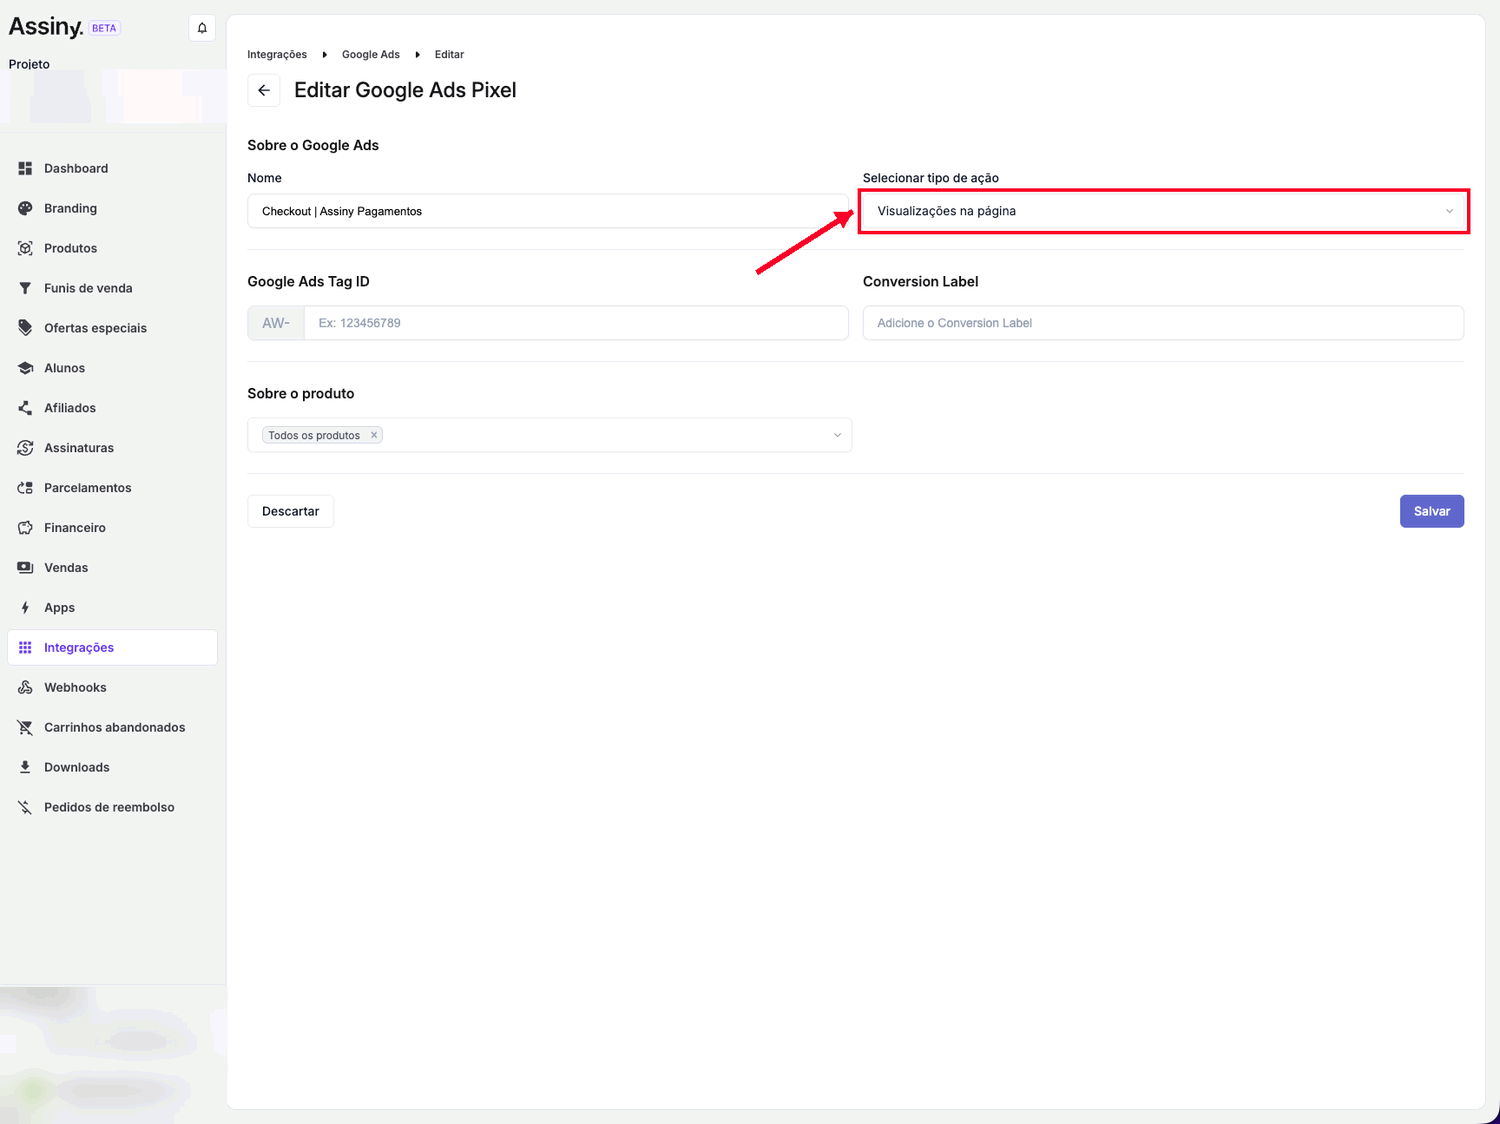Open Funis de venda menu item
Screen dimensions: 1500x1124
tap(112, 288)
